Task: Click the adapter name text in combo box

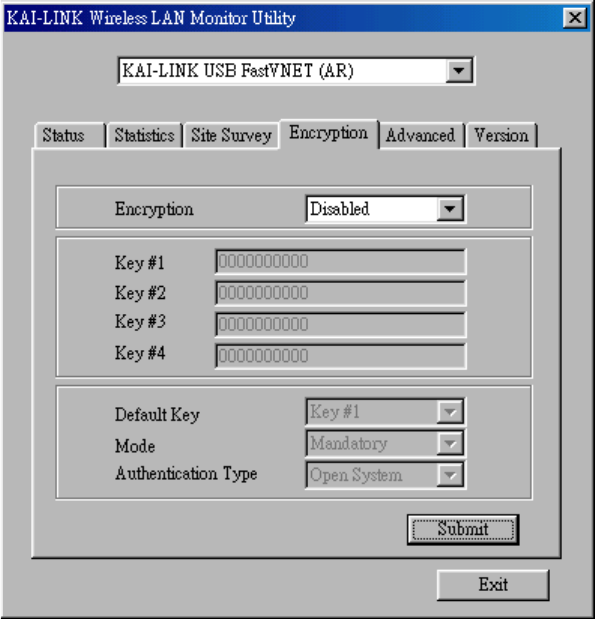Action: coord(238,71)
